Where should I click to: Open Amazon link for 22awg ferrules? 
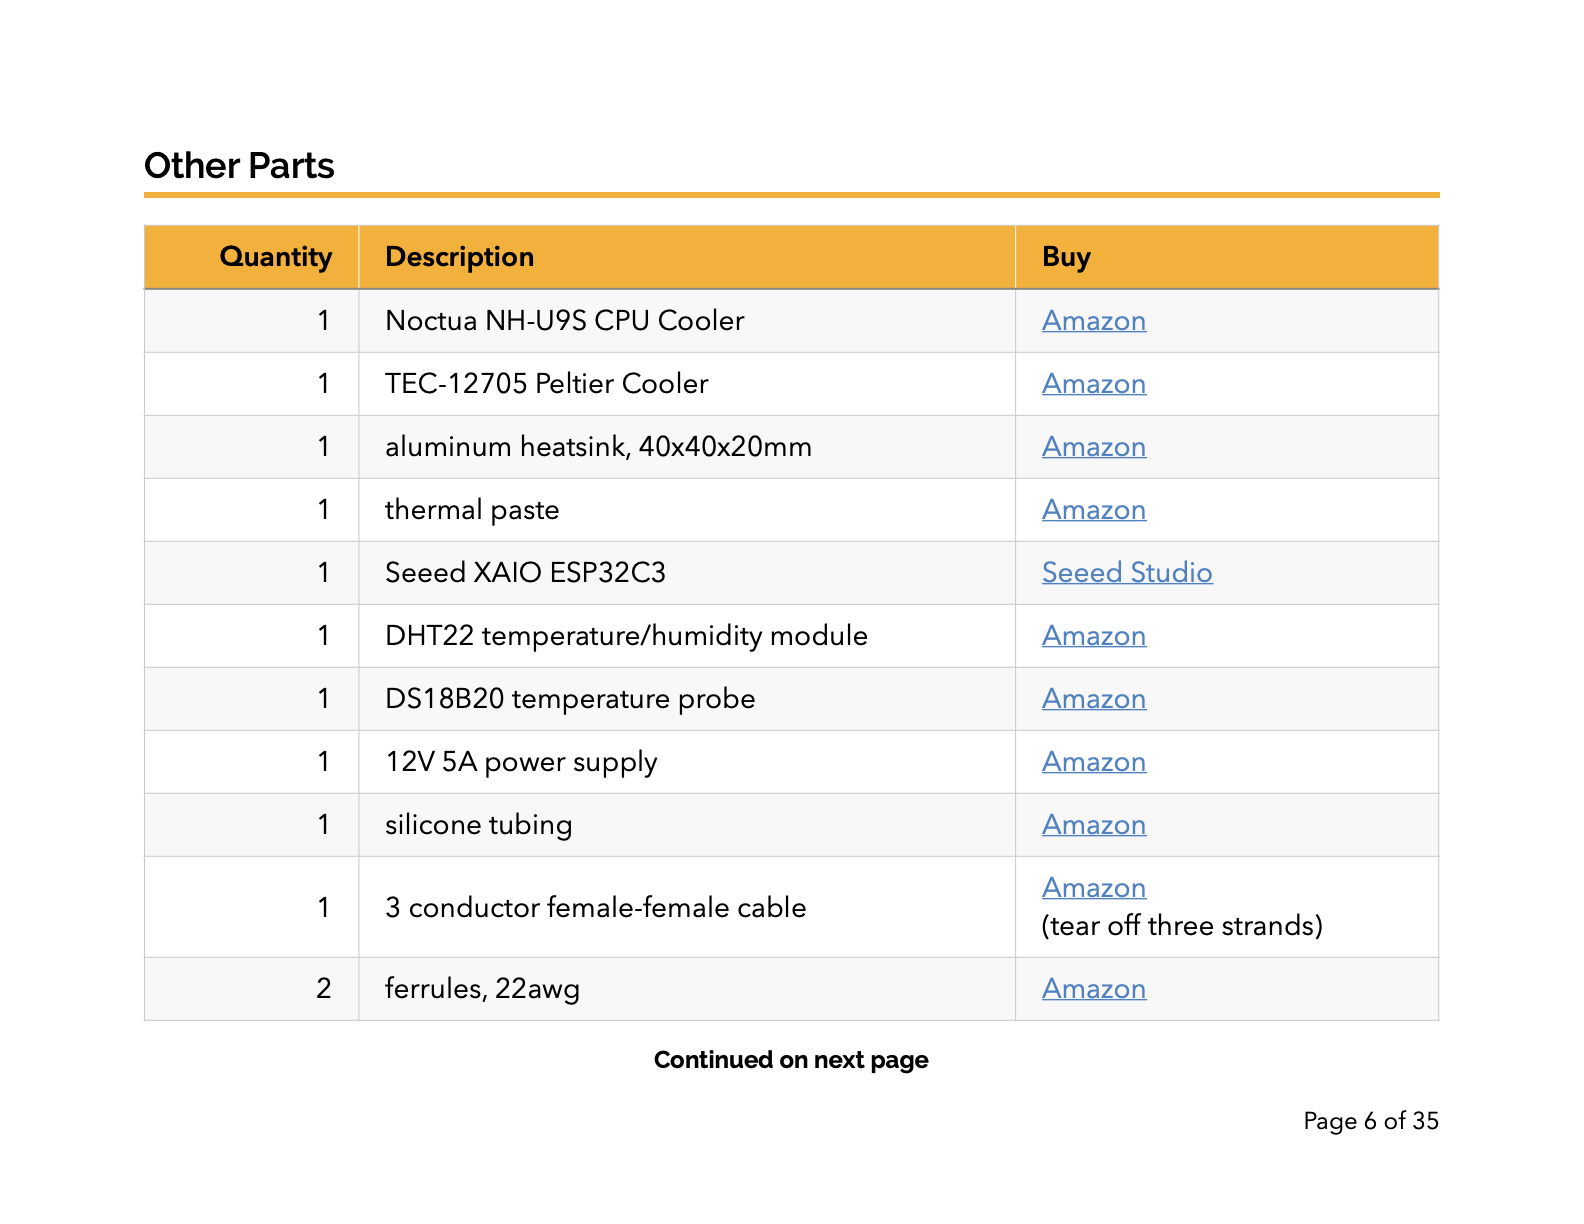tap(1094, 989)
